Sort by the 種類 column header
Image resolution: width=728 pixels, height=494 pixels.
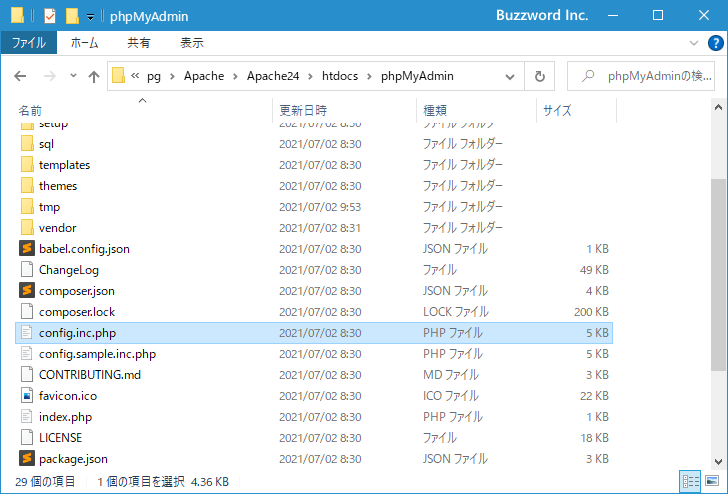pos(476,110)
